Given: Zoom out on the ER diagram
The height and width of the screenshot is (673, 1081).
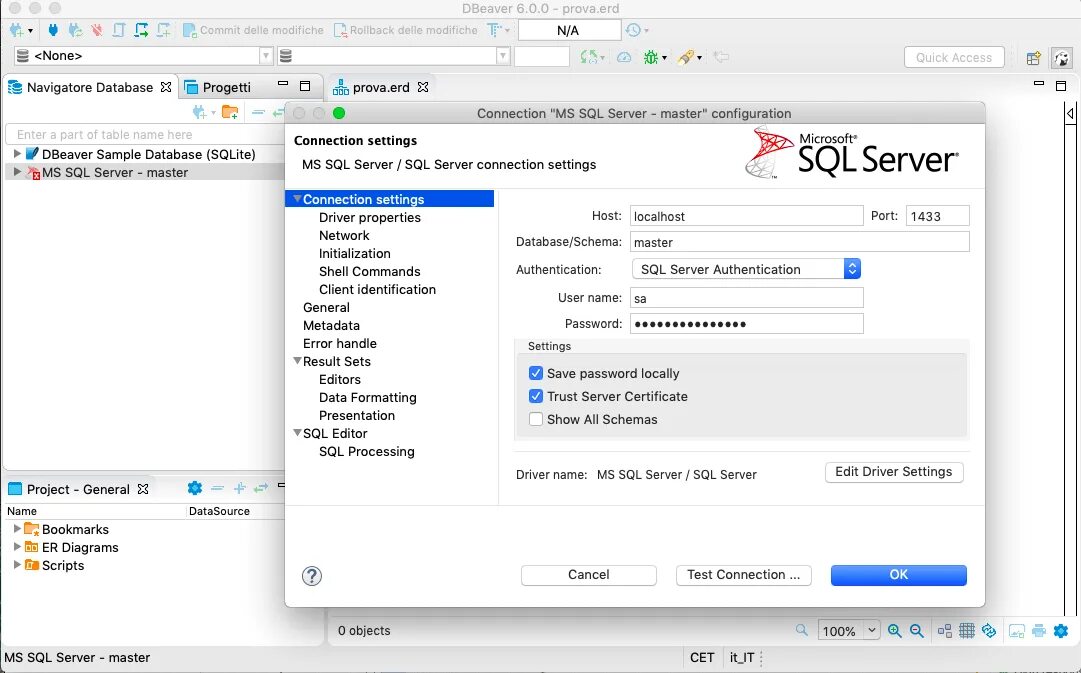Looking at the screenshot, I should (917, 630).
